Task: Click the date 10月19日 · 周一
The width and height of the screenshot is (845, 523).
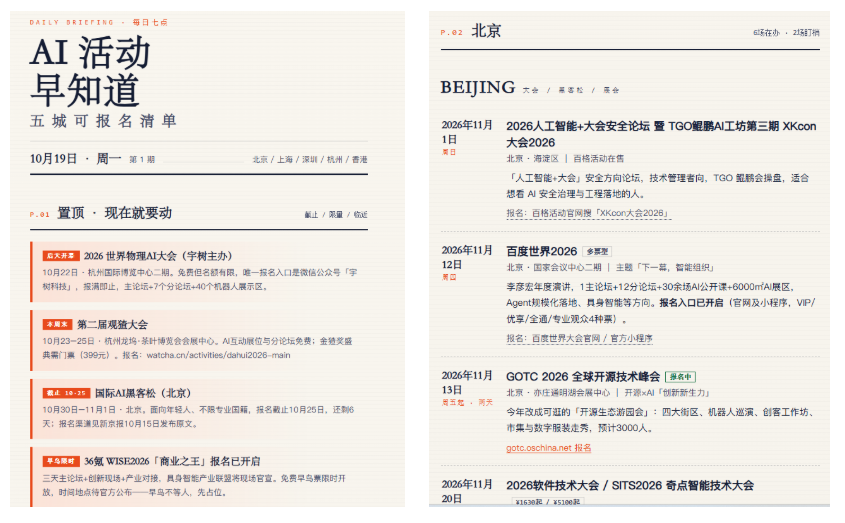Action: (75, 159)
